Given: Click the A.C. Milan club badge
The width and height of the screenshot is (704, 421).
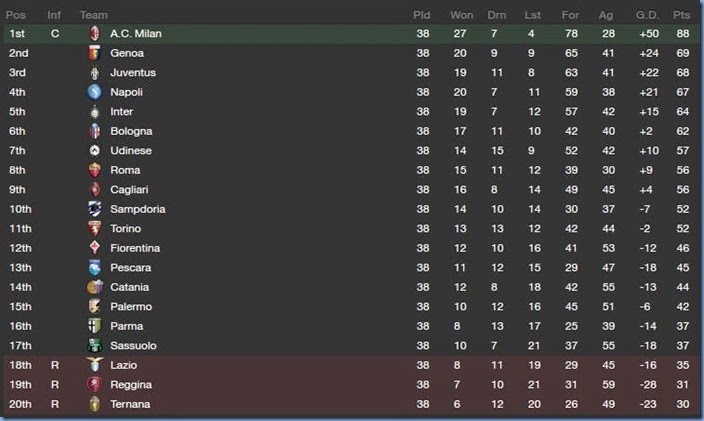Looking at the screenshot, I should 95,34.
